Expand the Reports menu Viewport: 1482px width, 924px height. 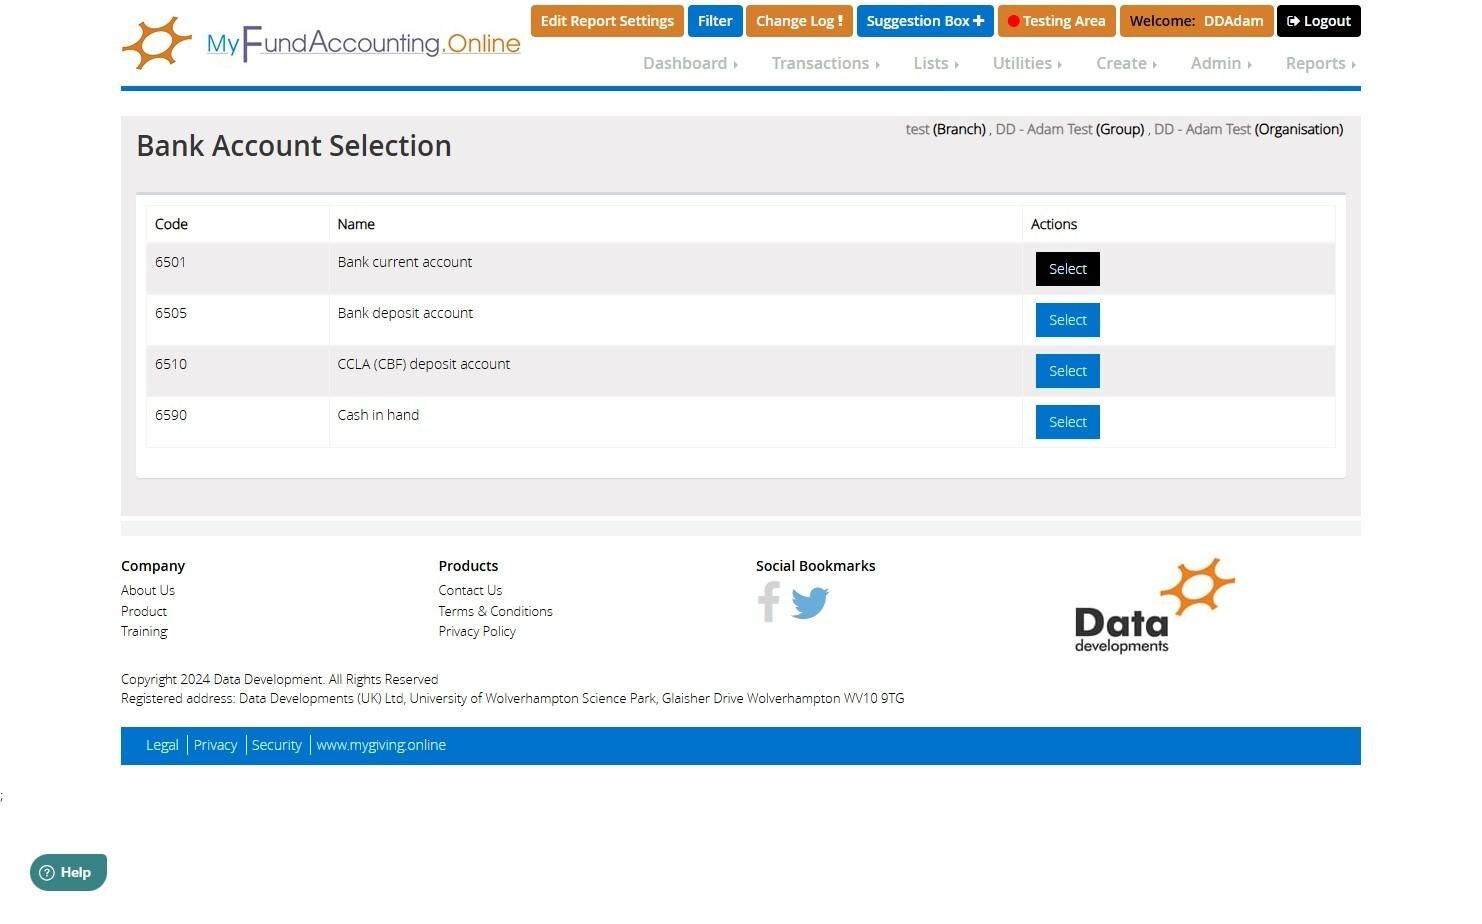(1320, 63)
